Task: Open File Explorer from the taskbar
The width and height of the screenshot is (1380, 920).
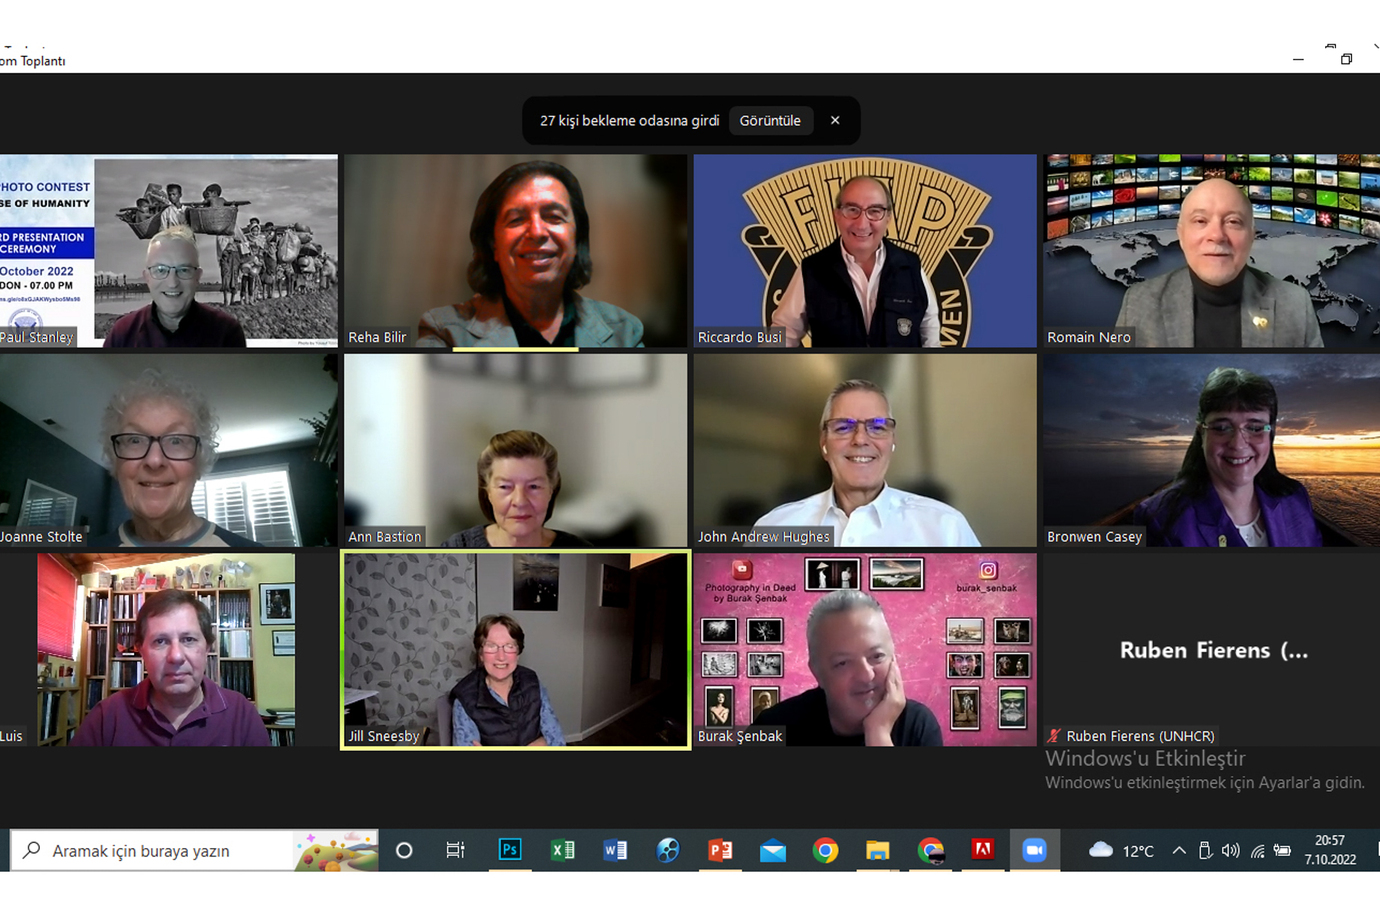Action: pos(877,850)
